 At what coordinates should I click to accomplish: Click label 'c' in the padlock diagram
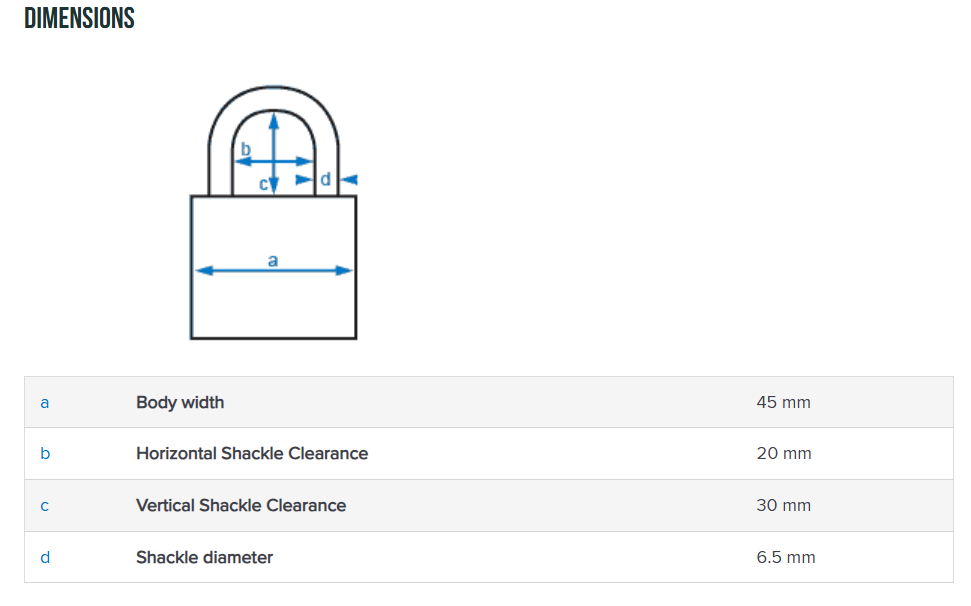click(x=263, y=184)
